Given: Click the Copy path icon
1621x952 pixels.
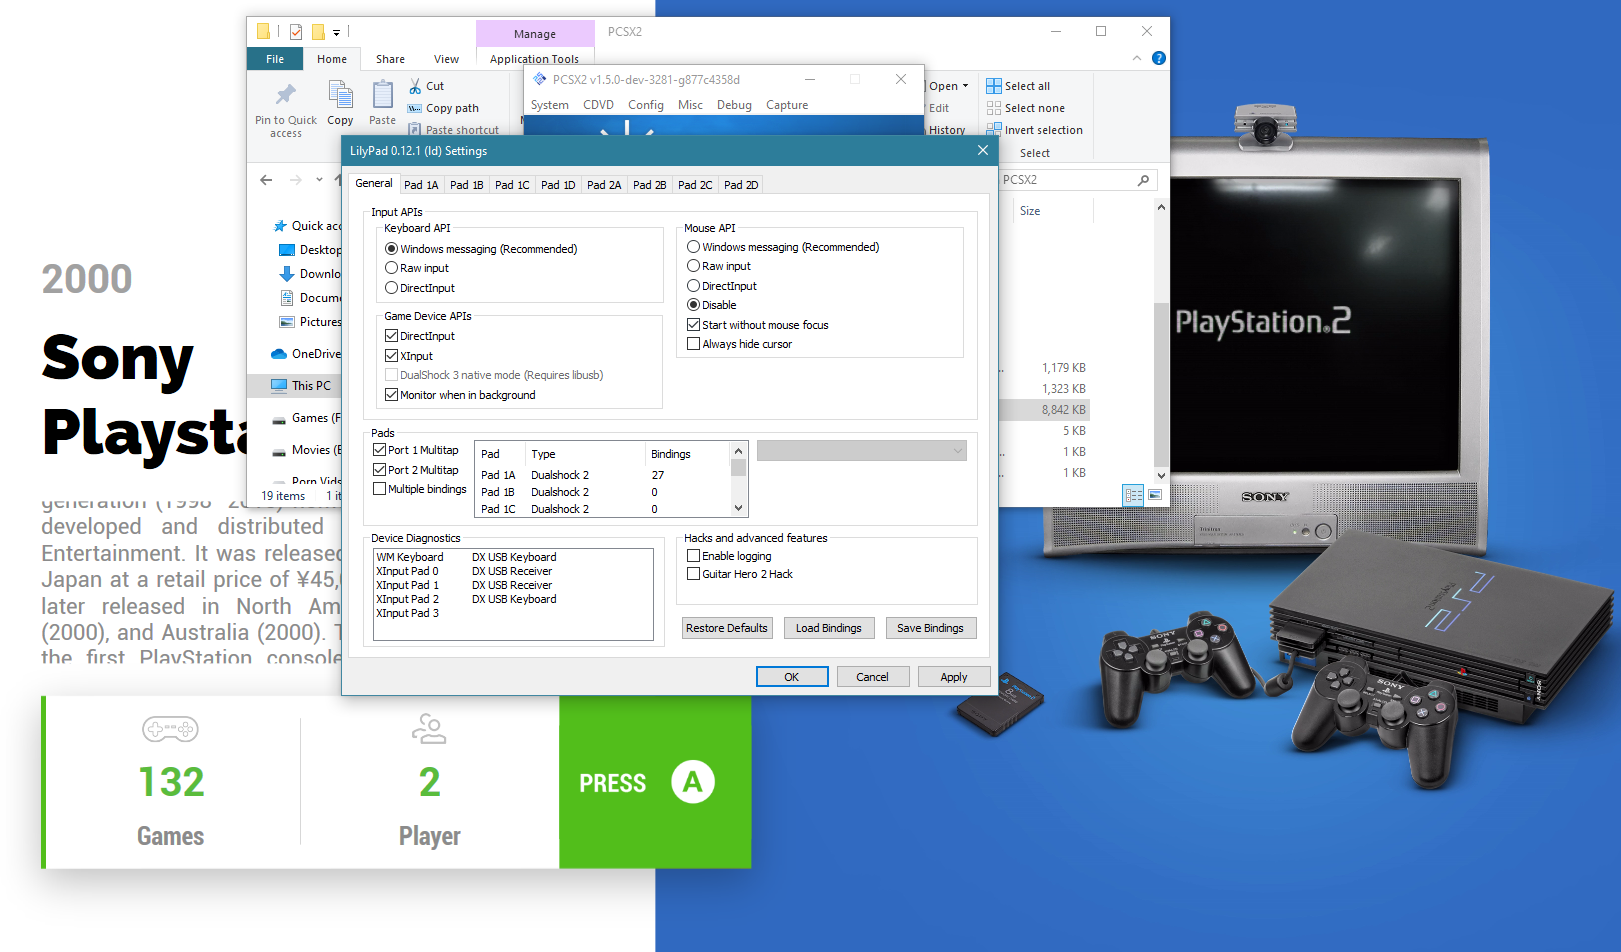Looking at the screenshot, I should pos(415,108).
